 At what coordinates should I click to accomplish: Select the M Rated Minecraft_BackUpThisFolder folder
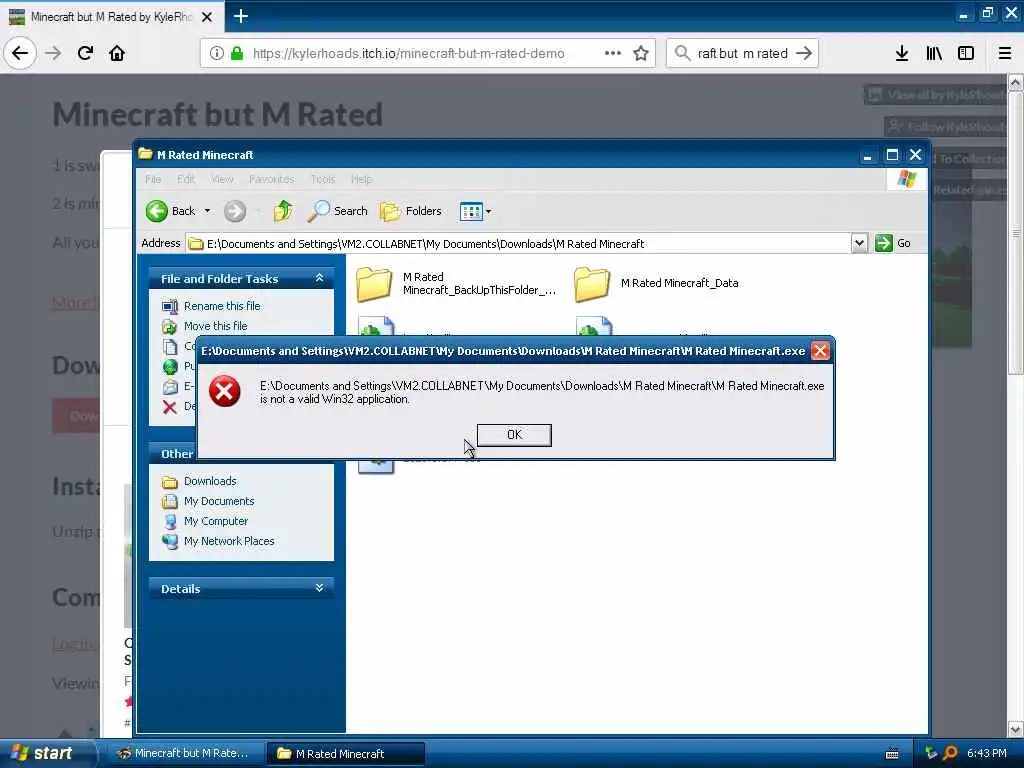(456, 284)
